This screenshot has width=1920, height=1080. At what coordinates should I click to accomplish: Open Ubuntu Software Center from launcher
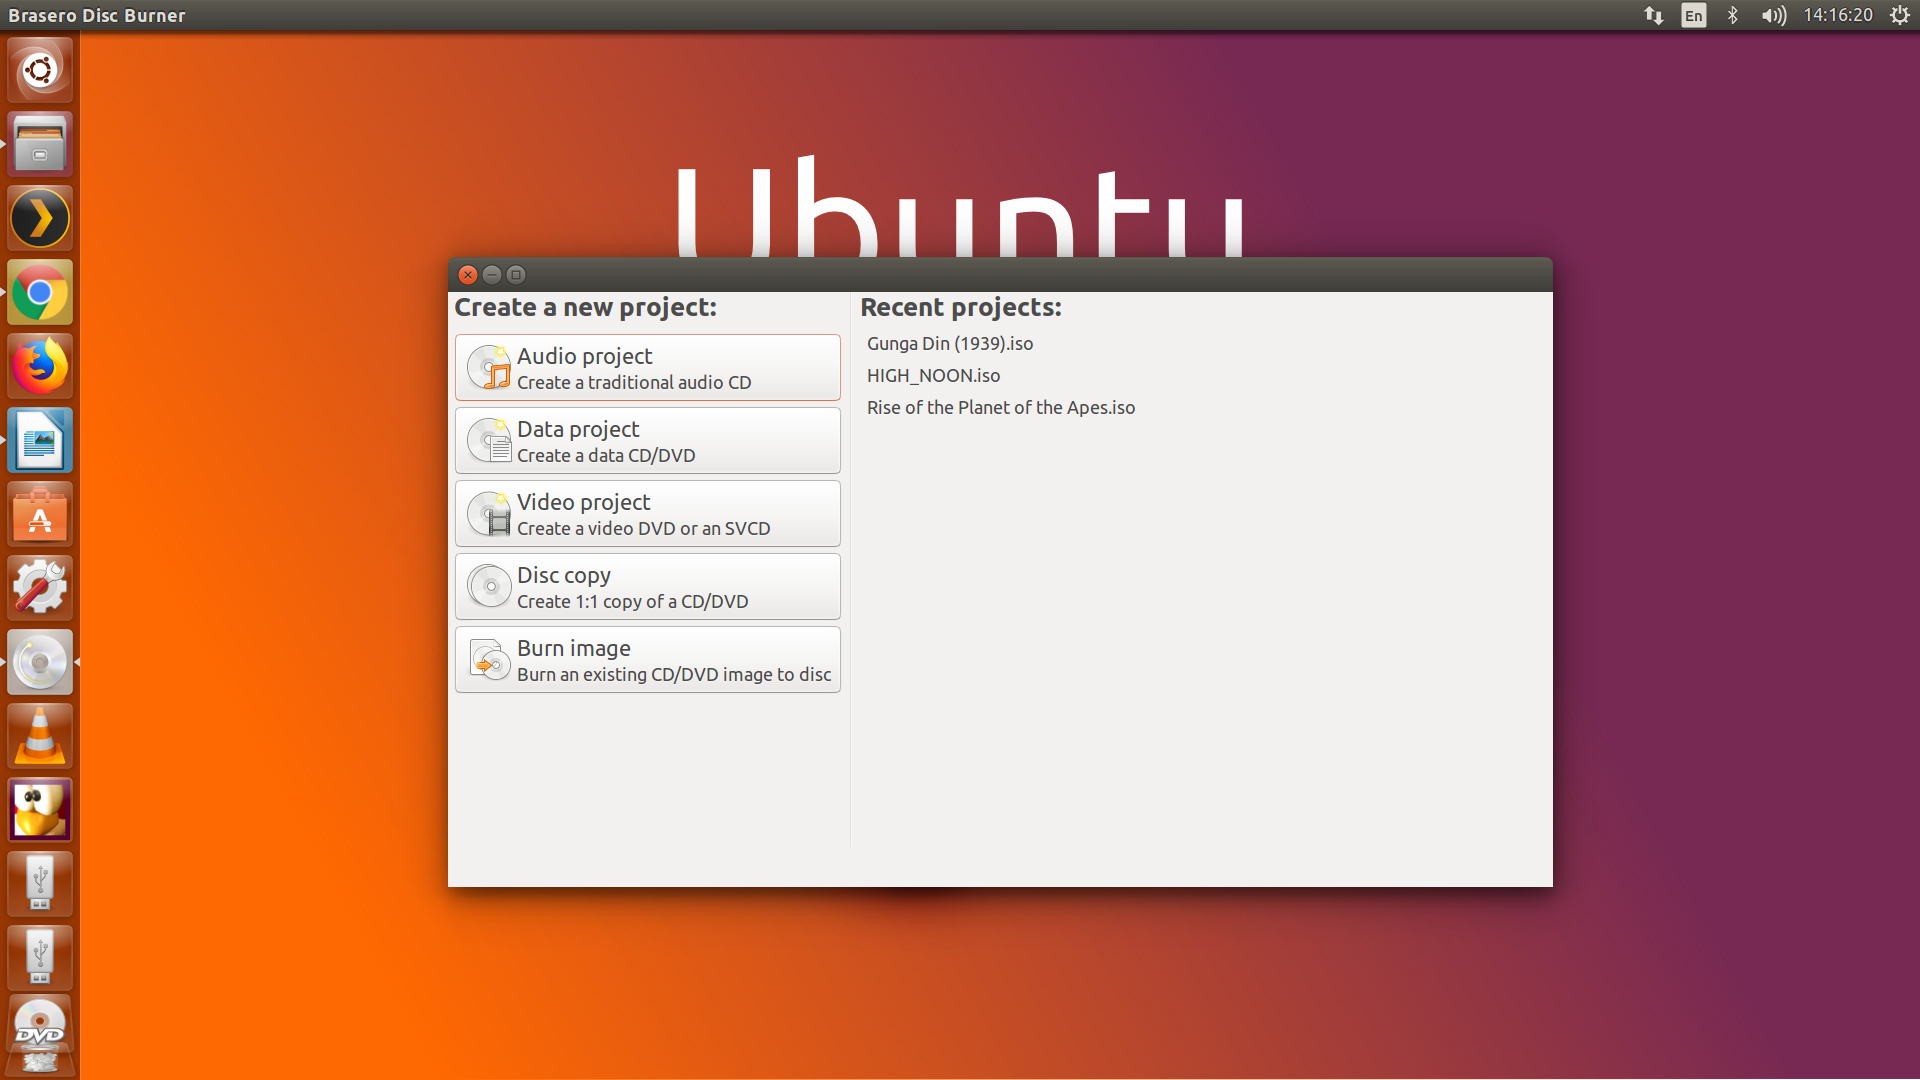point(40,514)
